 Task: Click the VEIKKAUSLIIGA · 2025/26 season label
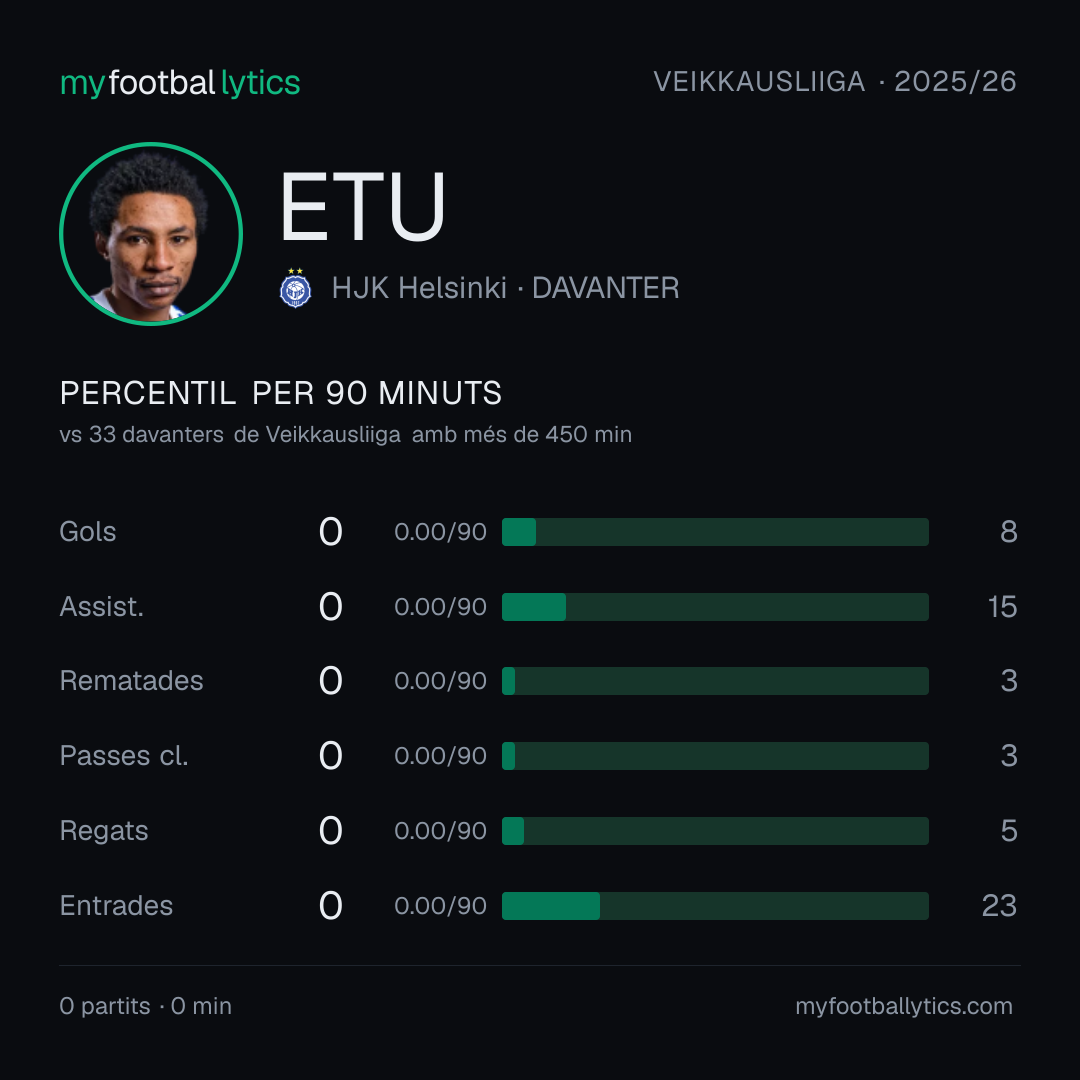(x=835, y=81)
